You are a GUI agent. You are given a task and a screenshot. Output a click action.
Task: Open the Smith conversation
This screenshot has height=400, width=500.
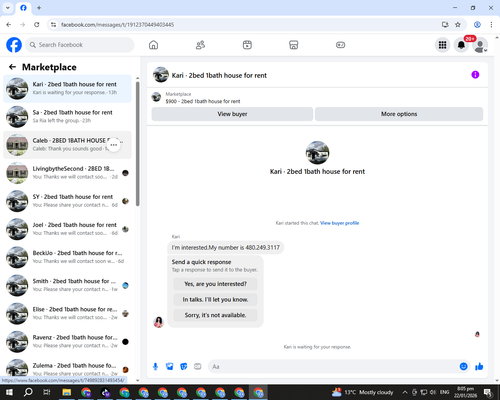[67, 285]
